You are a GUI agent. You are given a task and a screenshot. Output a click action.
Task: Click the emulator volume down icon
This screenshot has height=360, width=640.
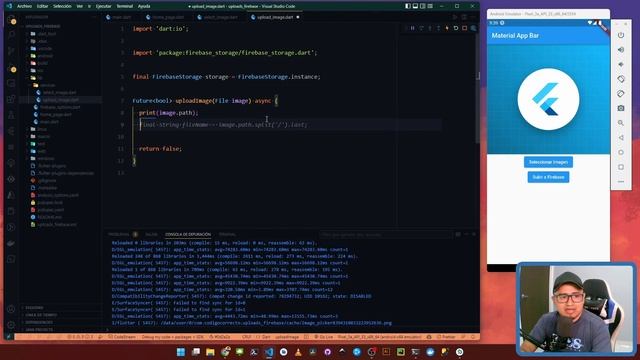pyautogui.click(x=621, y=64)
